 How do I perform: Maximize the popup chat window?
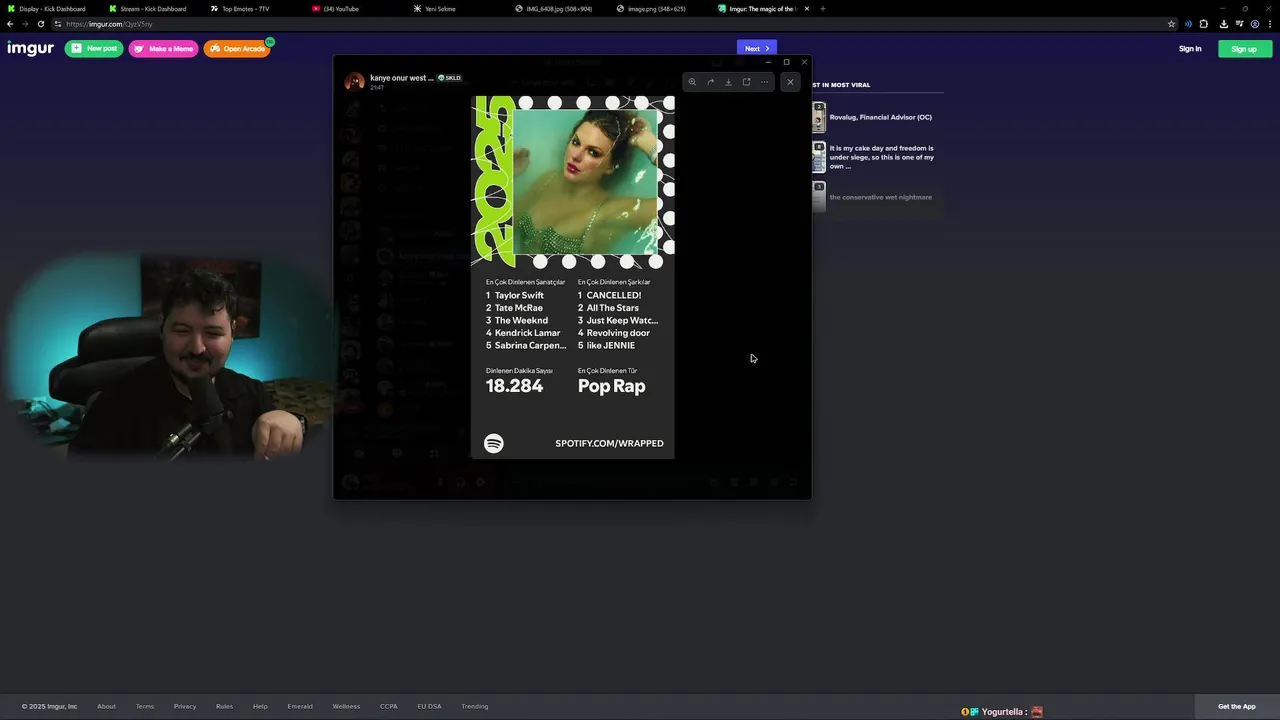pos(786,62)
